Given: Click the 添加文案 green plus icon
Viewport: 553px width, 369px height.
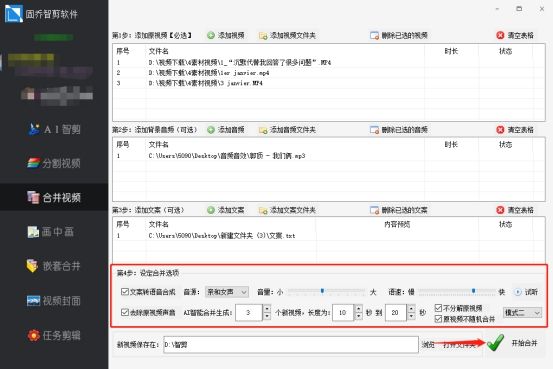Looking at the screenshot, I should click(211, 210).
